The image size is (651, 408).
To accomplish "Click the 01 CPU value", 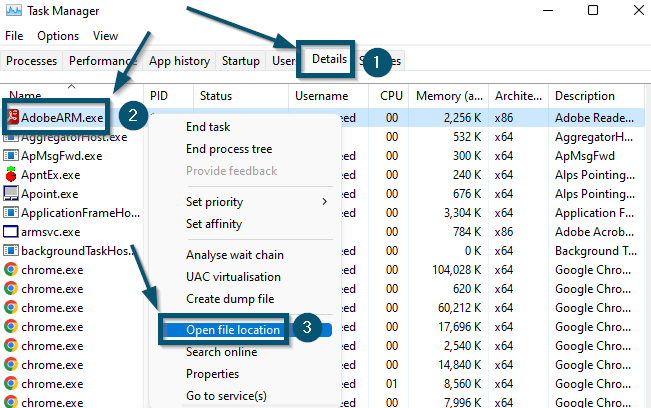I will 392,384.
